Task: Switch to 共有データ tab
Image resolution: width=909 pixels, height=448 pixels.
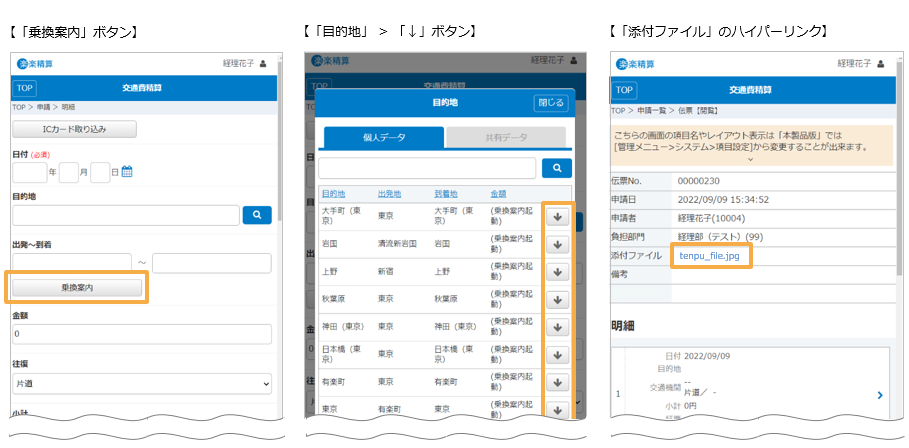Action: tap(505, 137)
